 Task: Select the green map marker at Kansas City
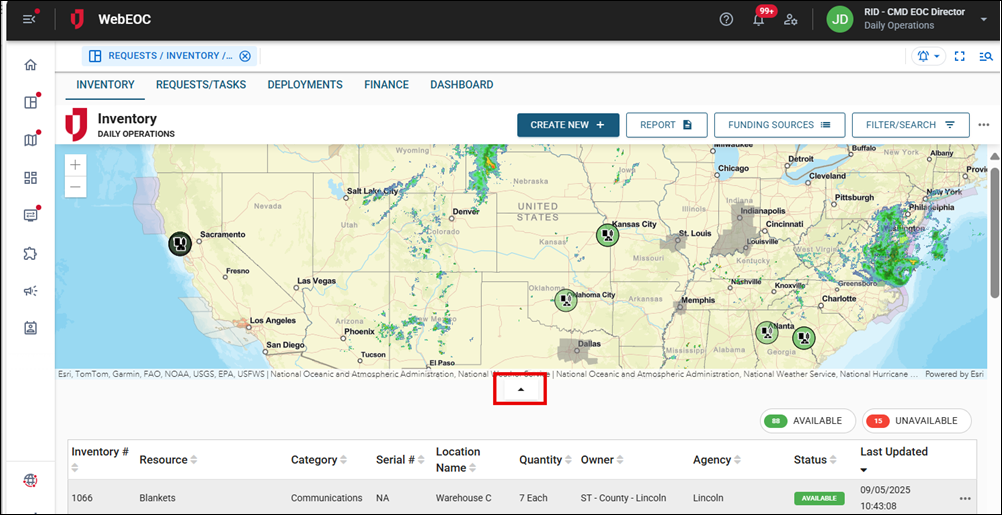608,235
